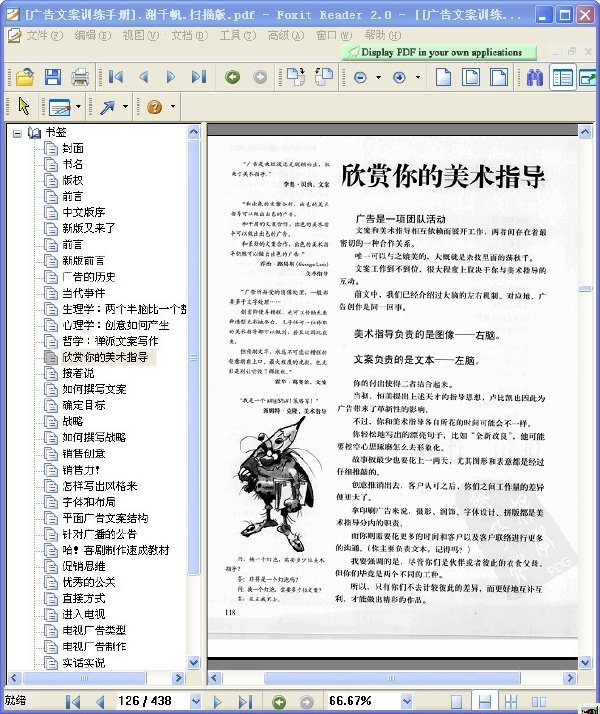Select bookmark 促销思维
This screenshot has width=600, height=714.
click(x=84, y=566)
